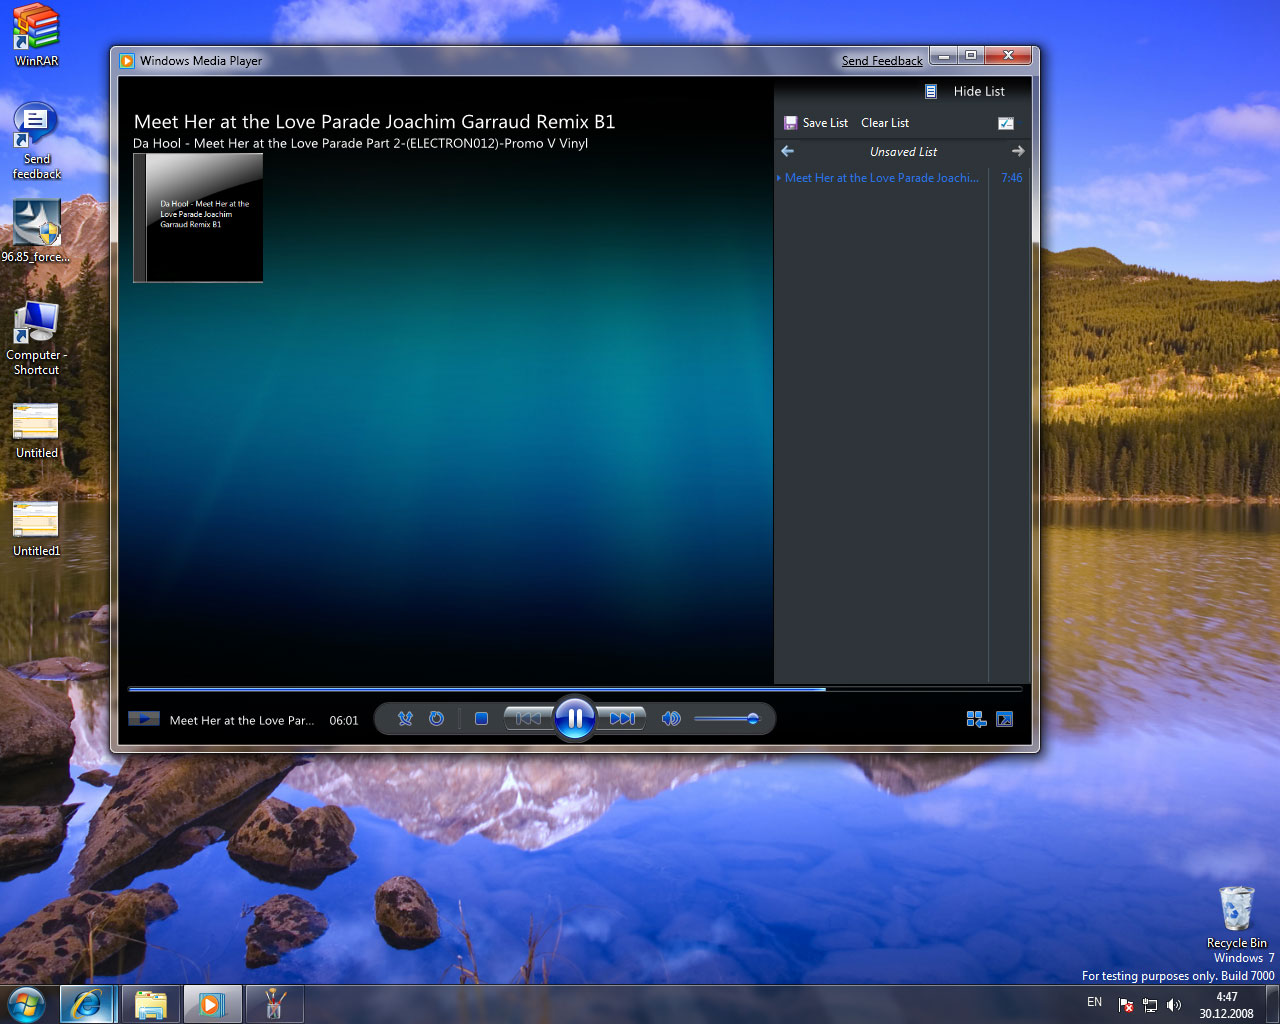1280x1024 pixels.
Task: Skip to the next track
Action: click(621, 719)
